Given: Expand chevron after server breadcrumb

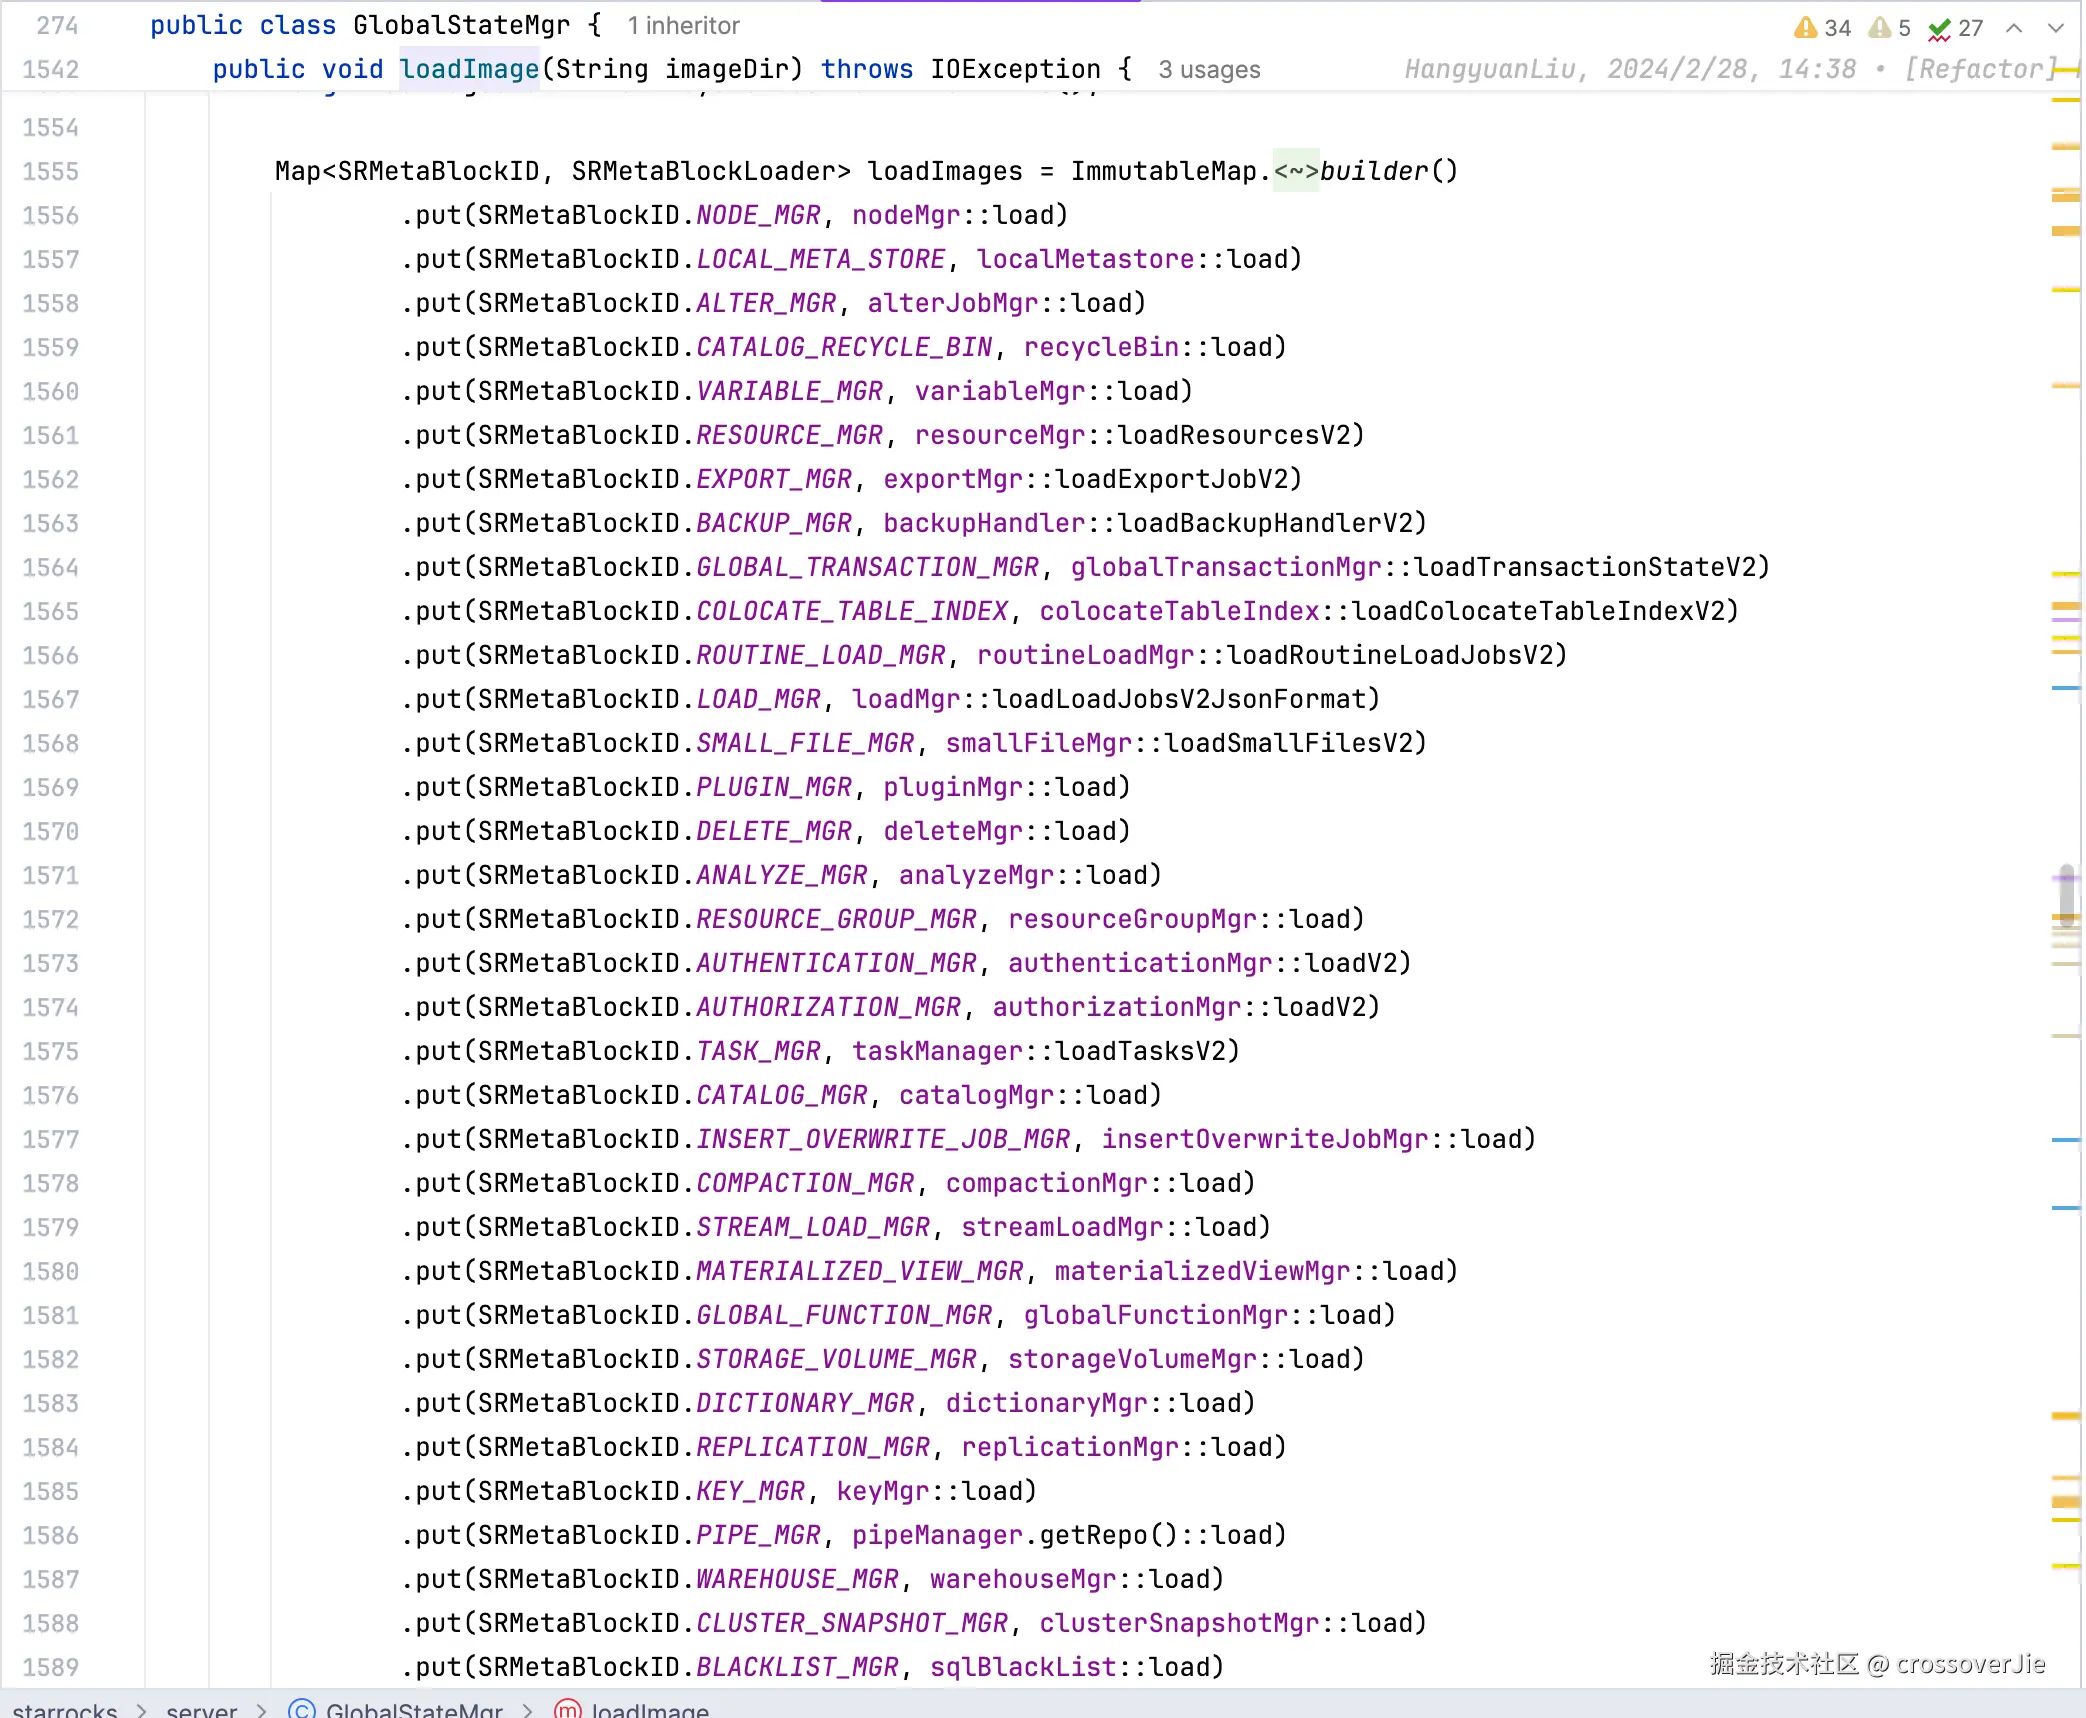Looking at the screenshot, I should pos(262,1709).
